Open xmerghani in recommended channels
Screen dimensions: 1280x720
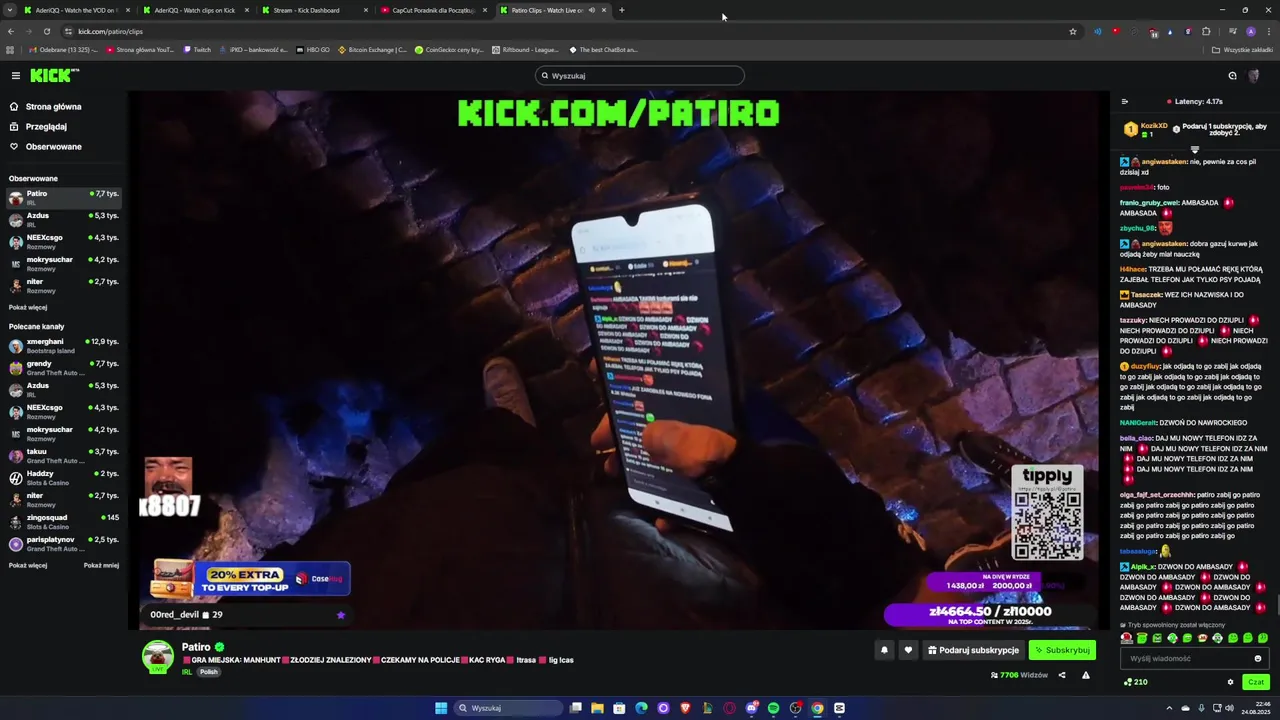coord(64,345)
